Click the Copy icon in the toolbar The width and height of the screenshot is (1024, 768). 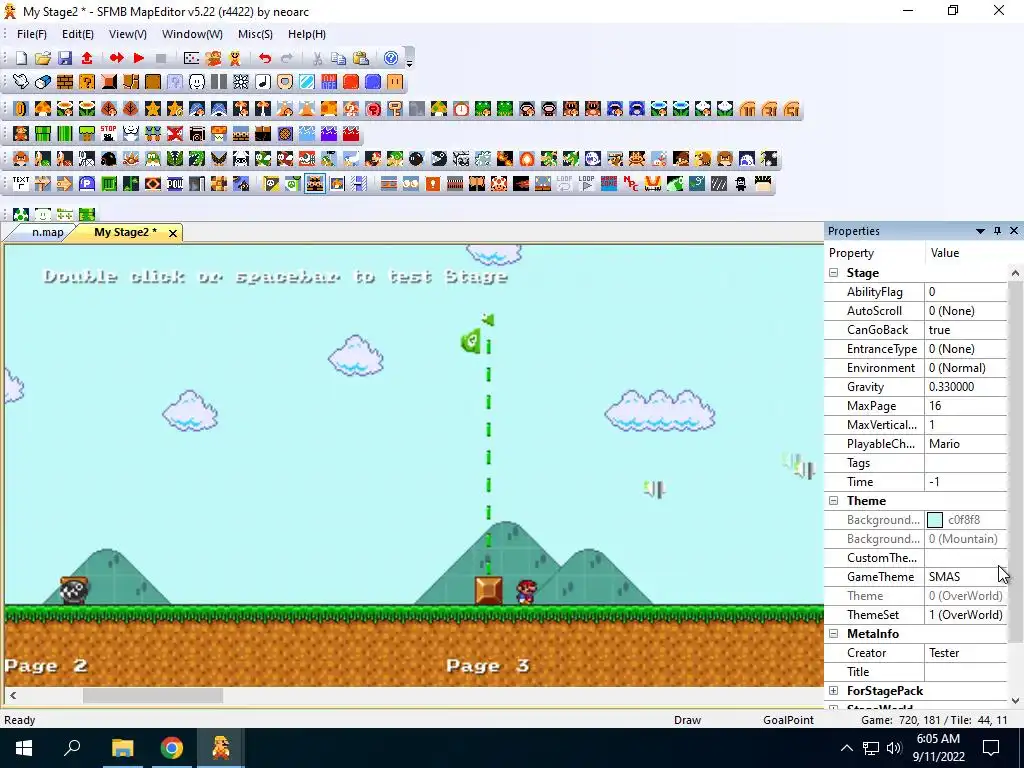tap(338, 59)
